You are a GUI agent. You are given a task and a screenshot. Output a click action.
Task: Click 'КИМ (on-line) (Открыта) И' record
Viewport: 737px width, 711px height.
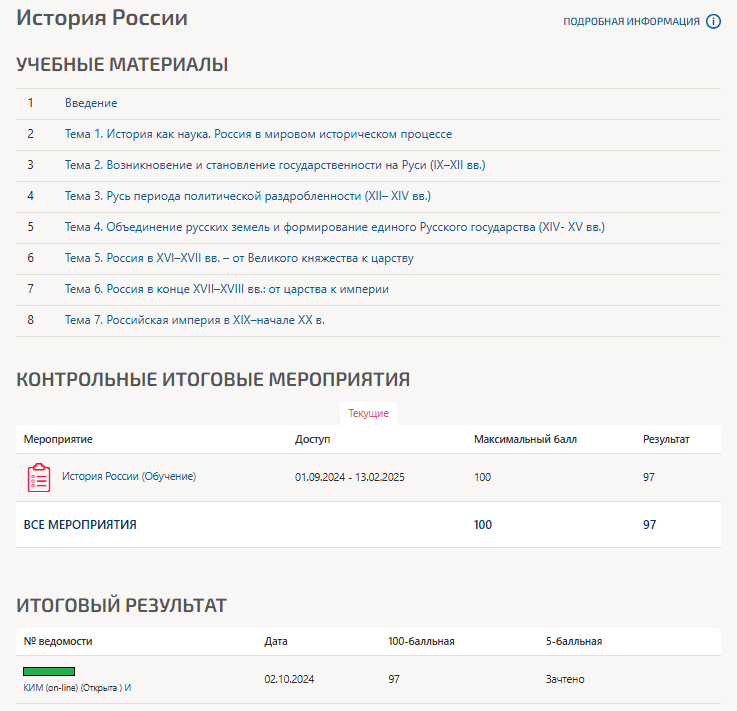(77, 688)
